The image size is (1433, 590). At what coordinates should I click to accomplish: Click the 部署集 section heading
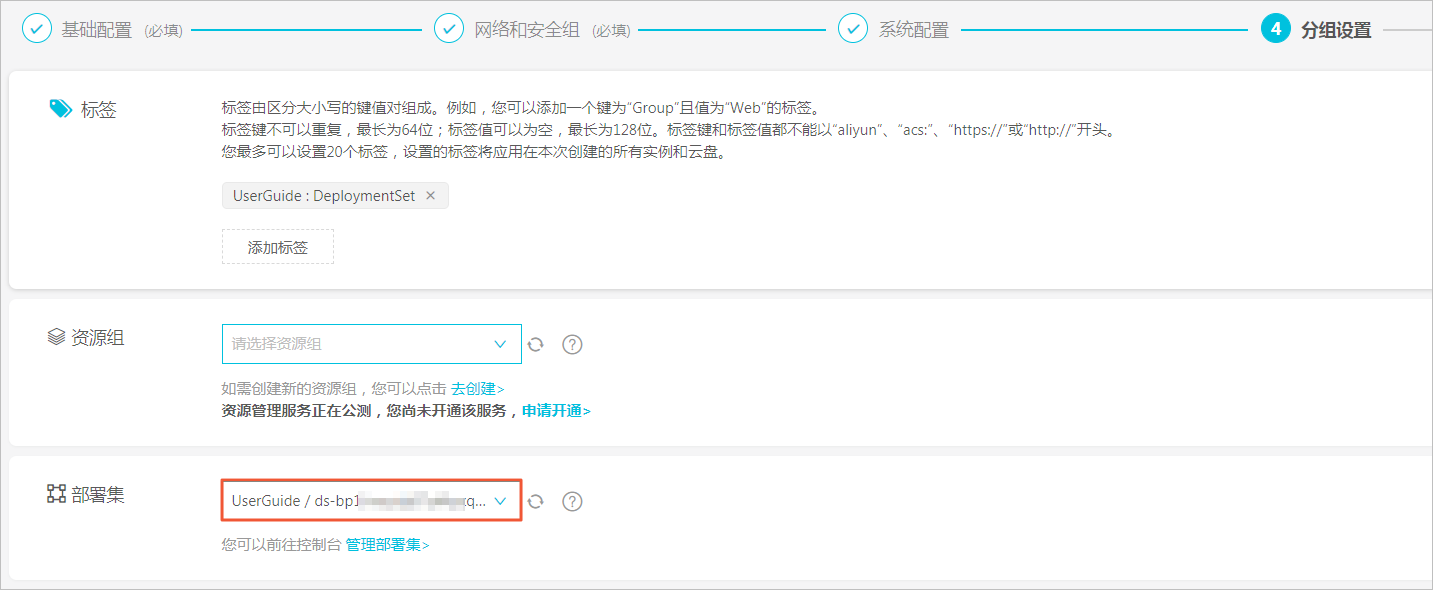coord(98,494)
